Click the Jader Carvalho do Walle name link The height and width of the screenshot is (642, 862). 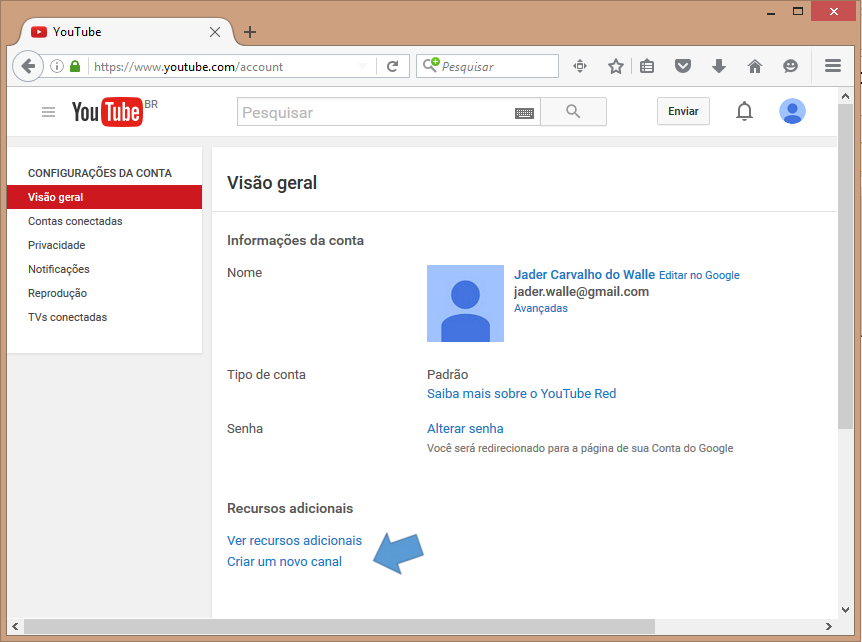[584, 274]
